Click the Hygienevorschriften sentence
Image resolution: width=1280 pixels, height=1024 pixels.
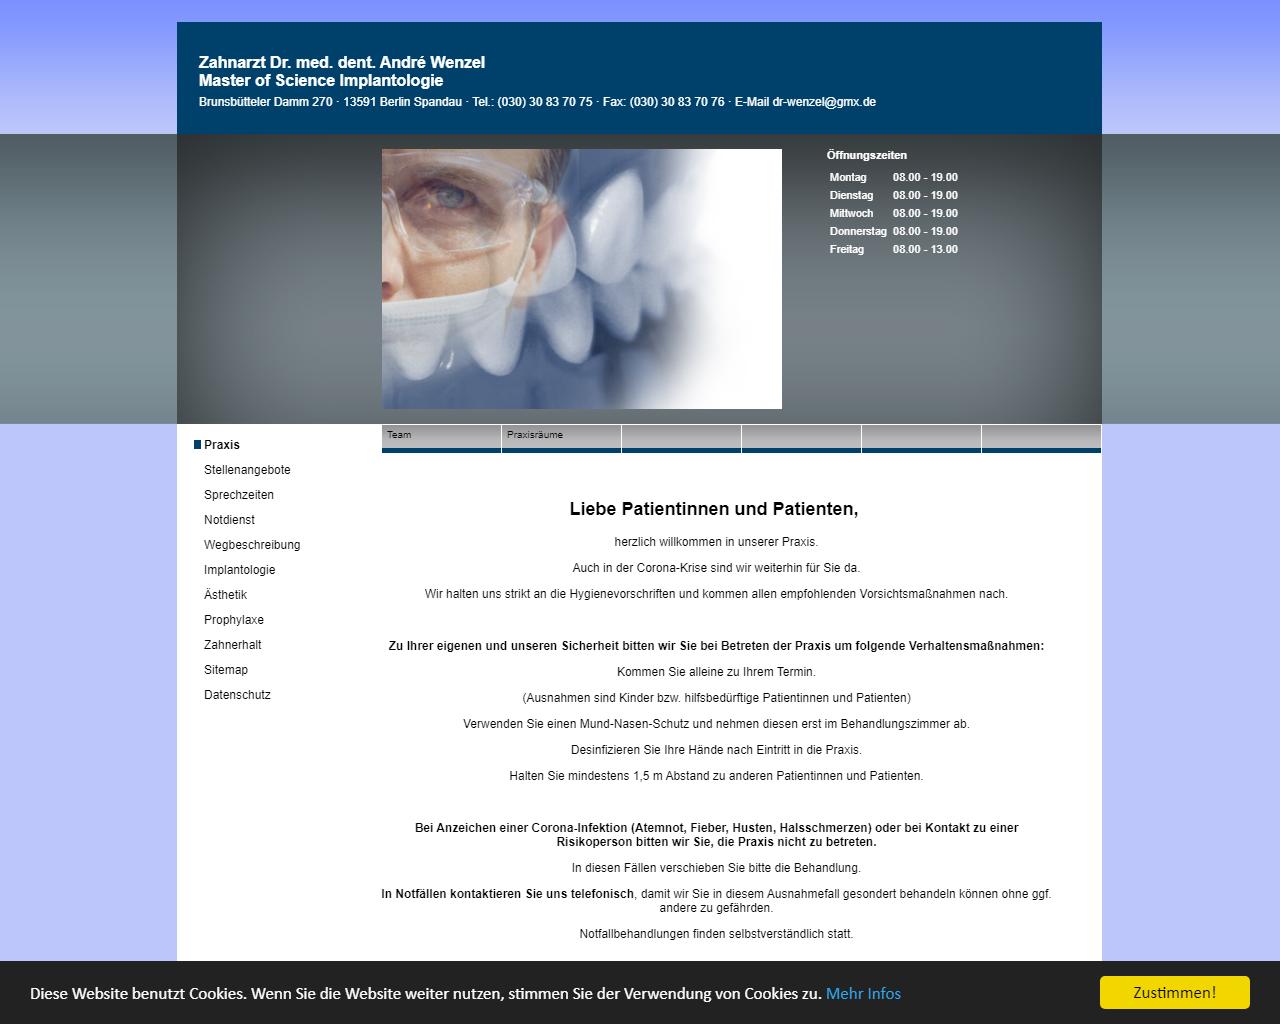[716, 594]
